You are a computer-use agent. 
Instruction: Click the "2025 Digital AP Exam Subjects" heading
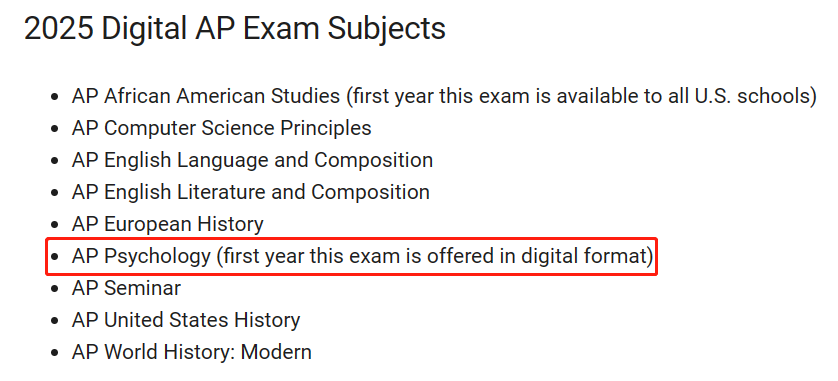point(235,28)
